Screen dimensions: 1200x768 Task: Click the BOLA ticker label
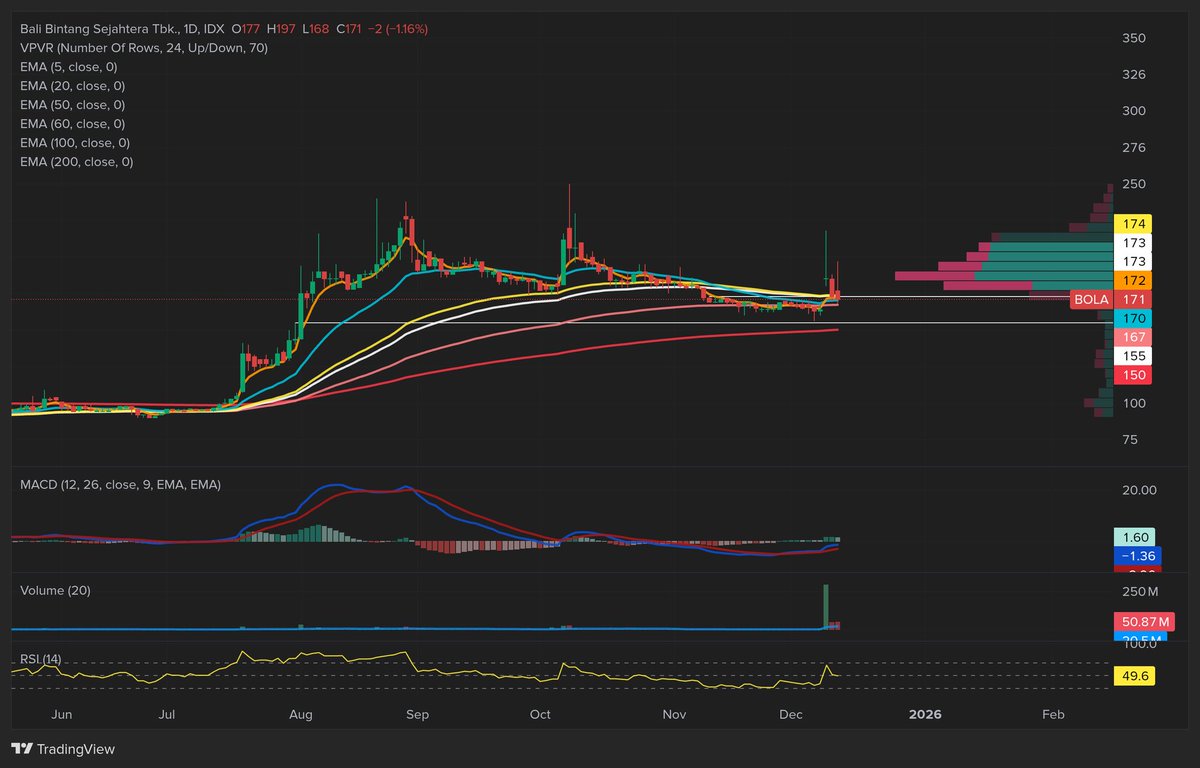1090,299
